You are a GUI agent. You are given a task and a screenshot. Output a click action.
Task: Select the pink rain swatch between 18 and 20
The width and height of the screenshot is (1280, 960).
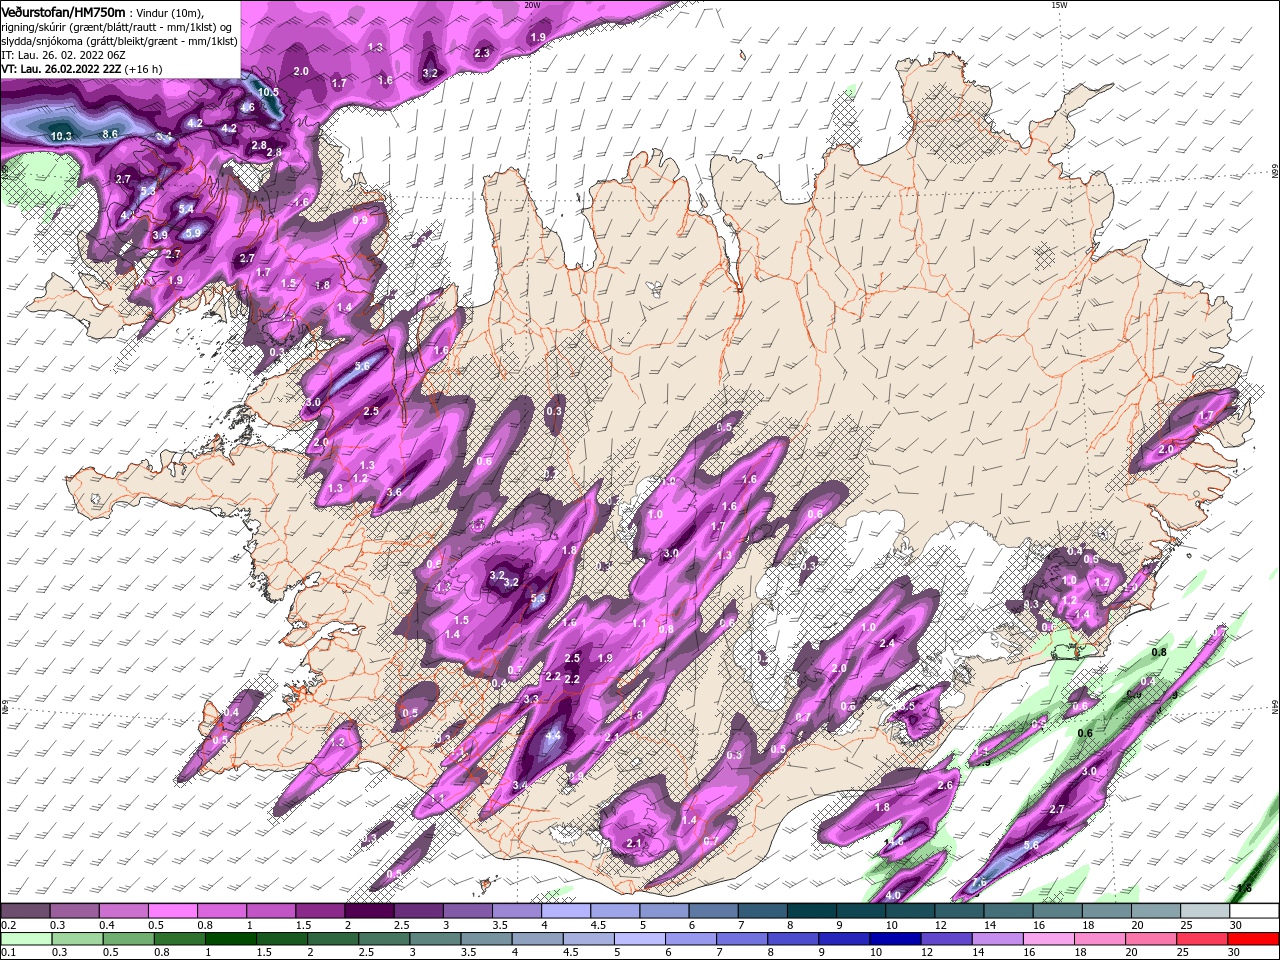point(1100,938)
